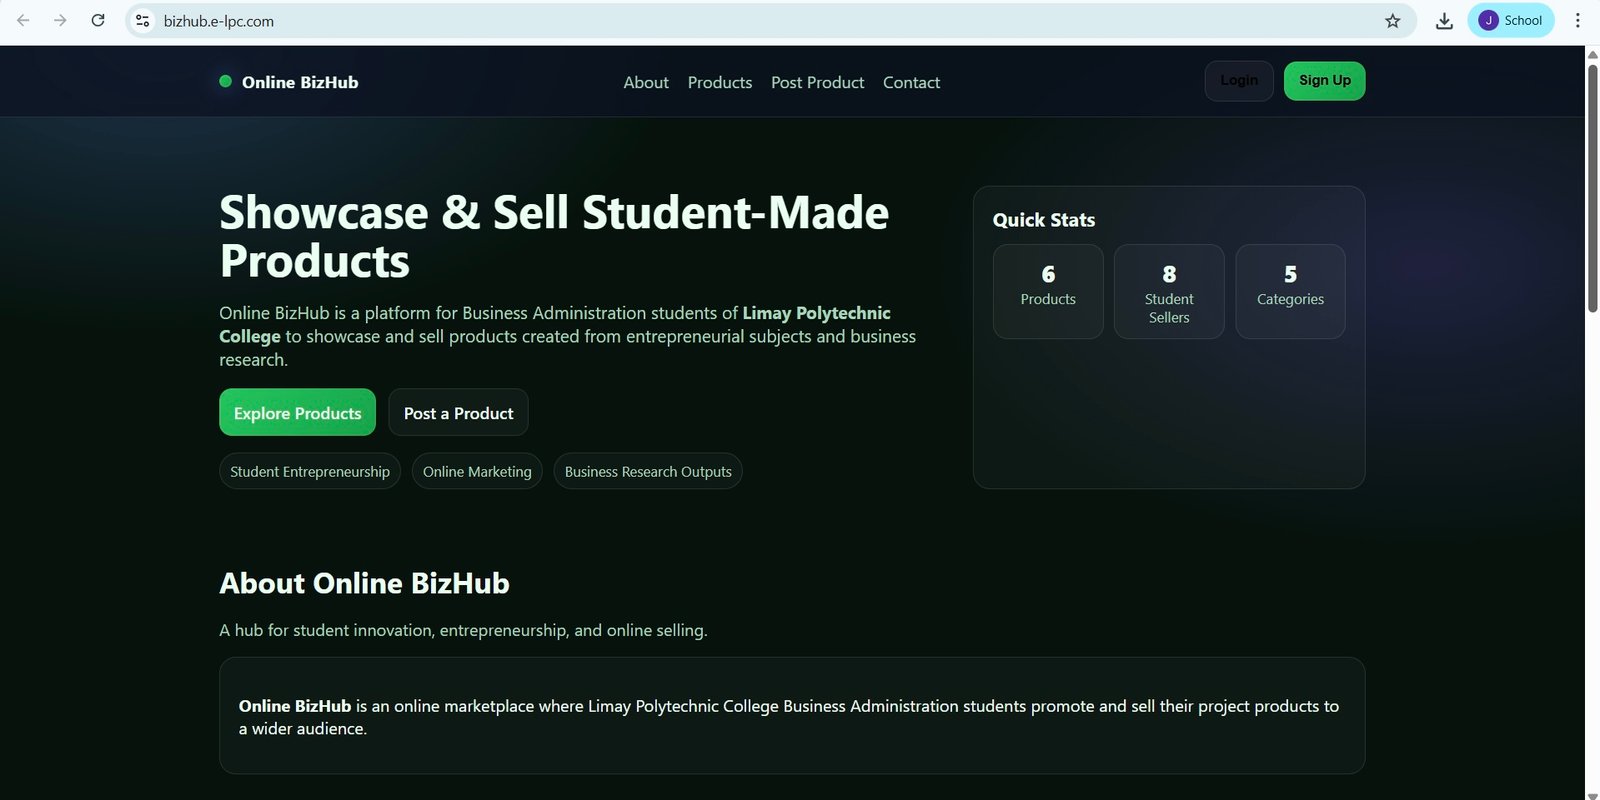Viewport: 1600px width, 800px height.
Task: Click the bizhub.e-lpc.com address bar
Action: pos(770,20)
